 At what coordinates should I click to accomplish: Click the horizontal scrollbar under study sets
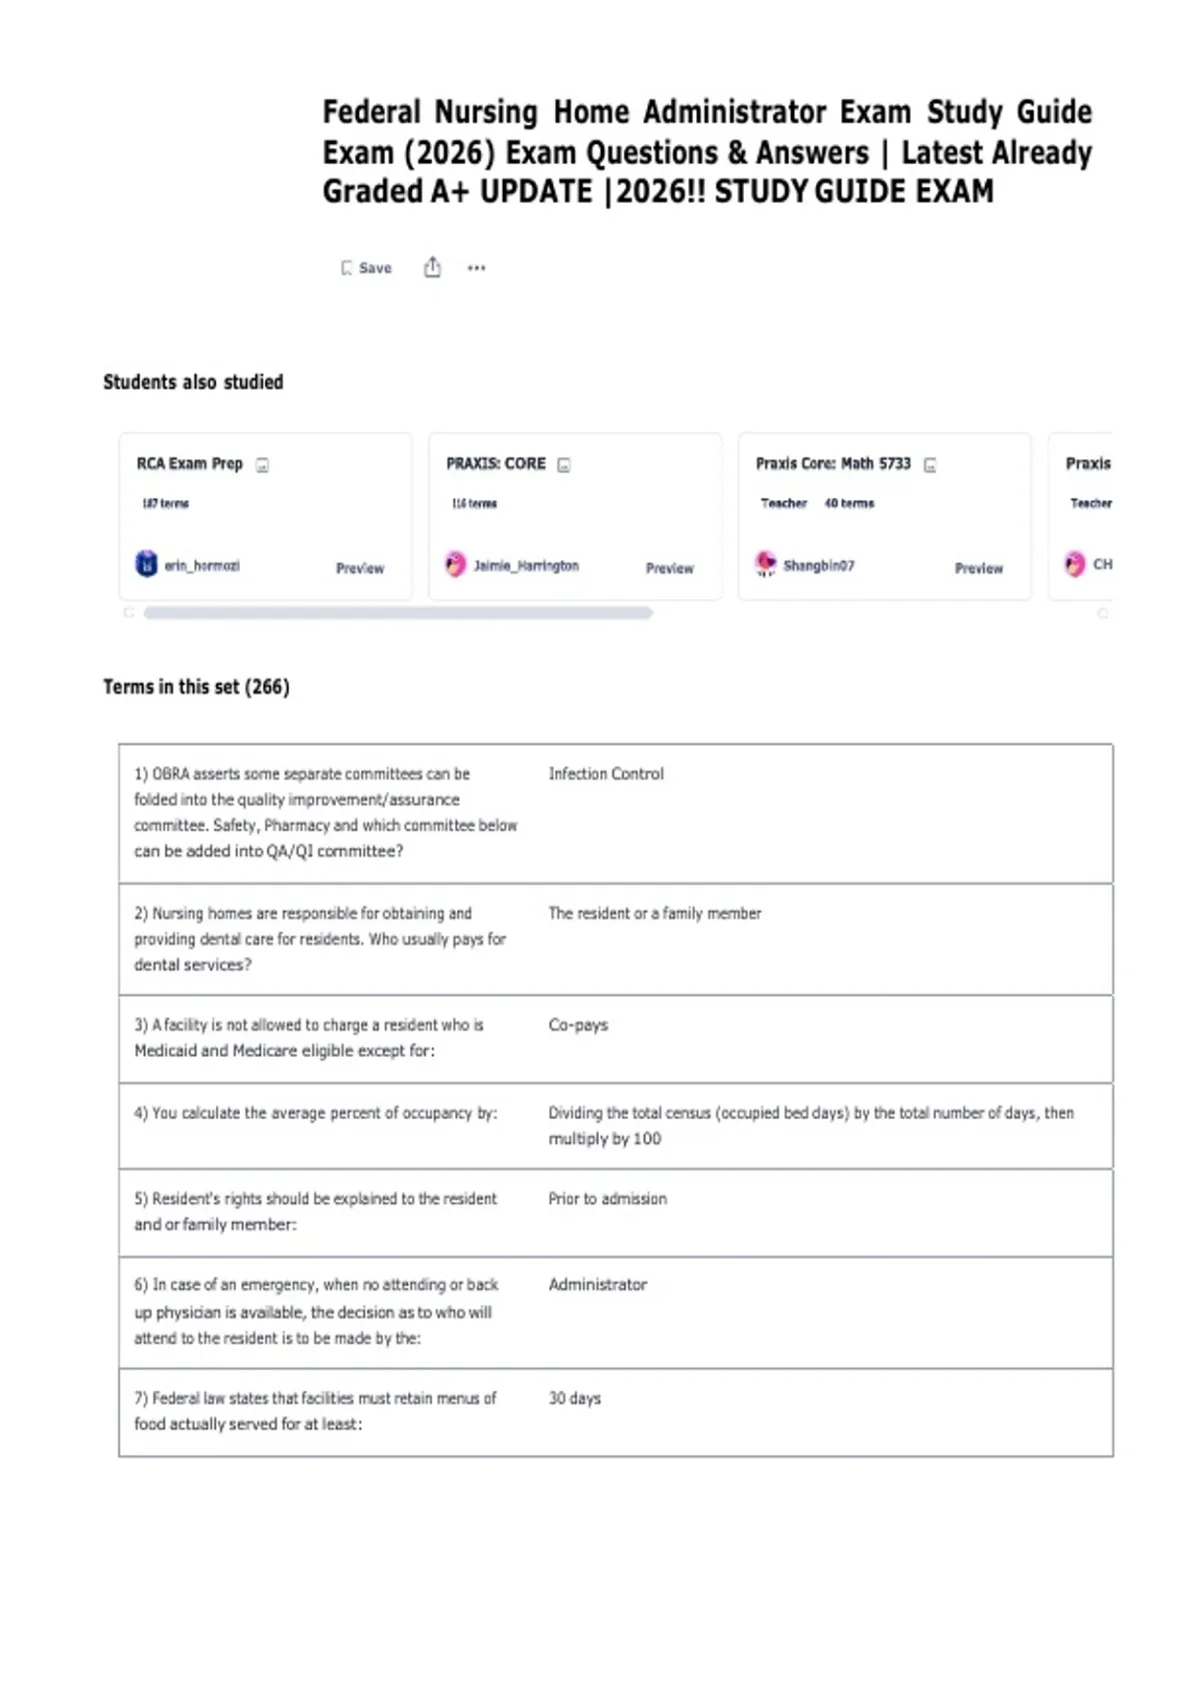point(398,613)
